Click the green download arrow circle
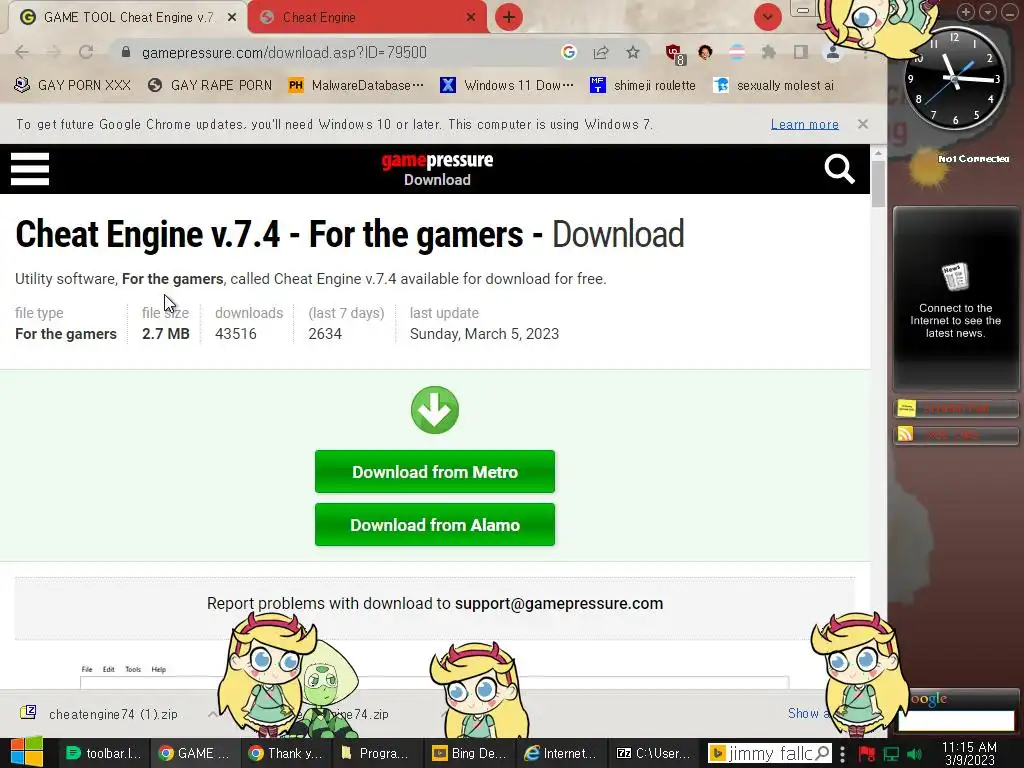1024x768 pixels. [435, 410]
